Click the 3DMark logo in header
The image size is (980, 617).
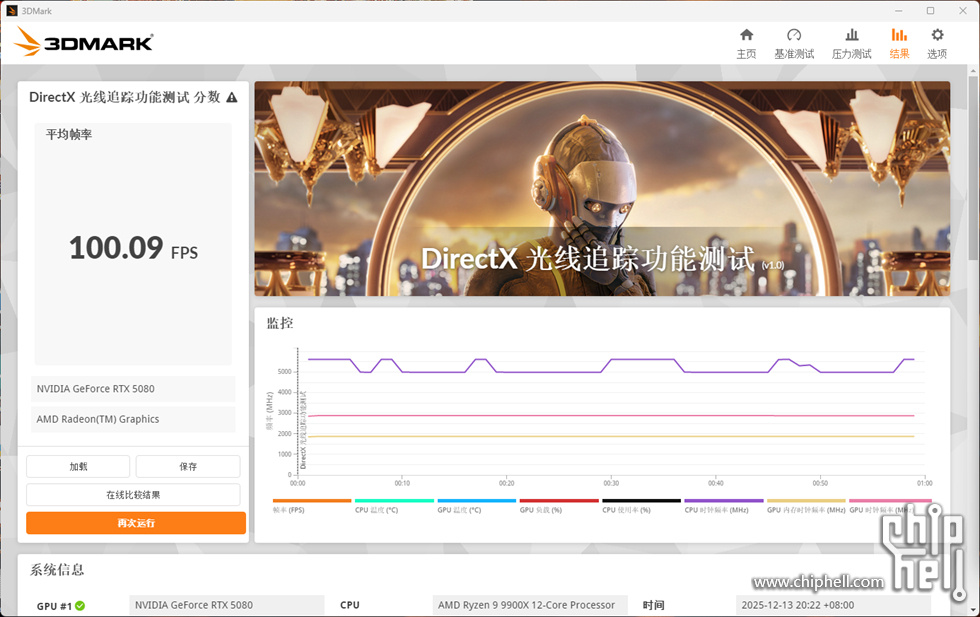point(84,42)
